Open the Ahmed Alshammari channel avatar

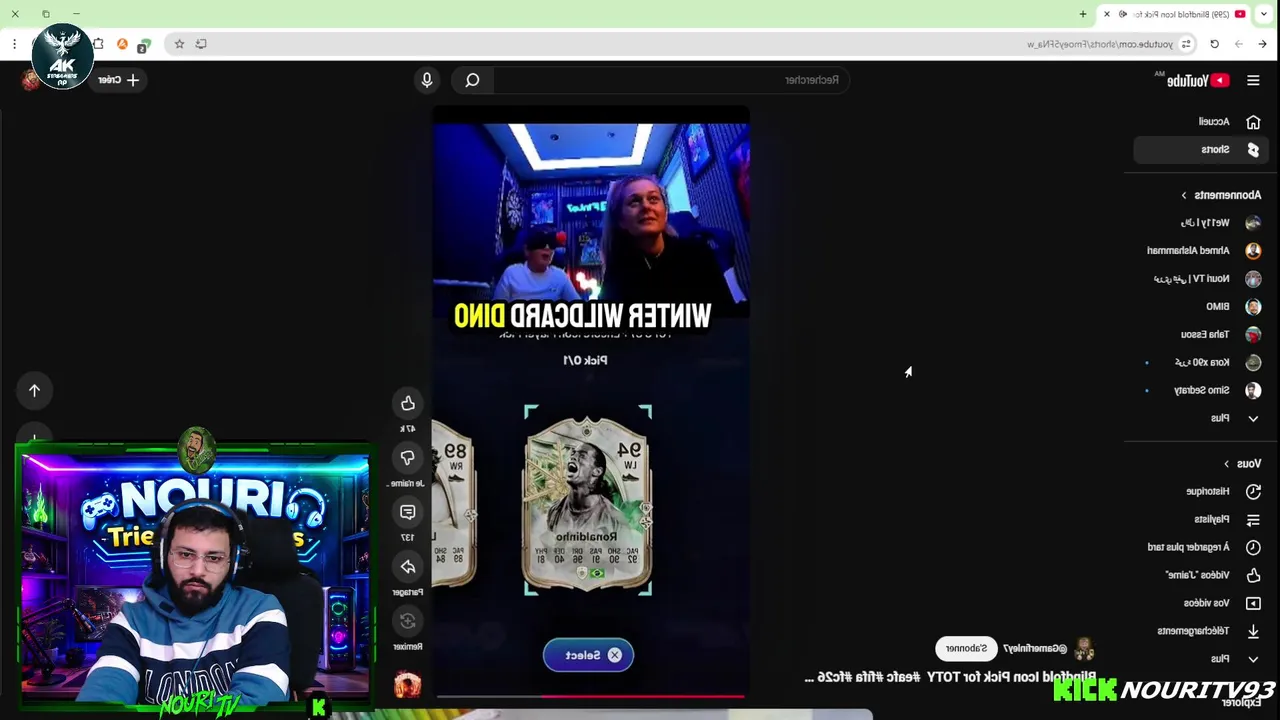click(x=1253, y=251)
